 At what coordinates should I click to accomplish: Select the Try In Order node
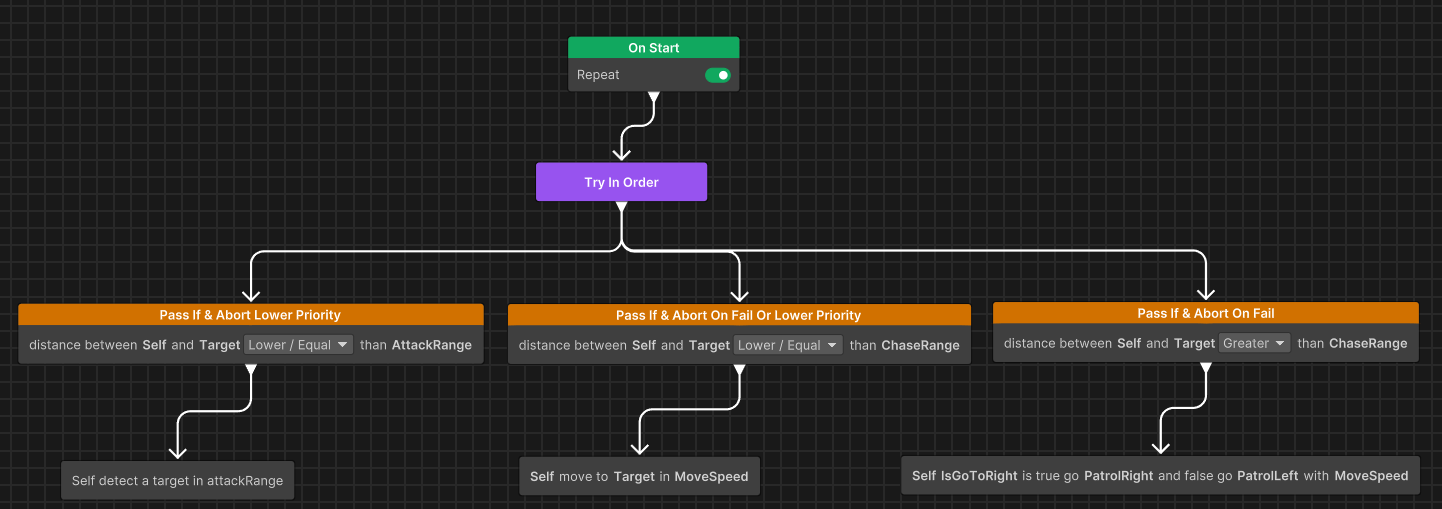point(621,182)
